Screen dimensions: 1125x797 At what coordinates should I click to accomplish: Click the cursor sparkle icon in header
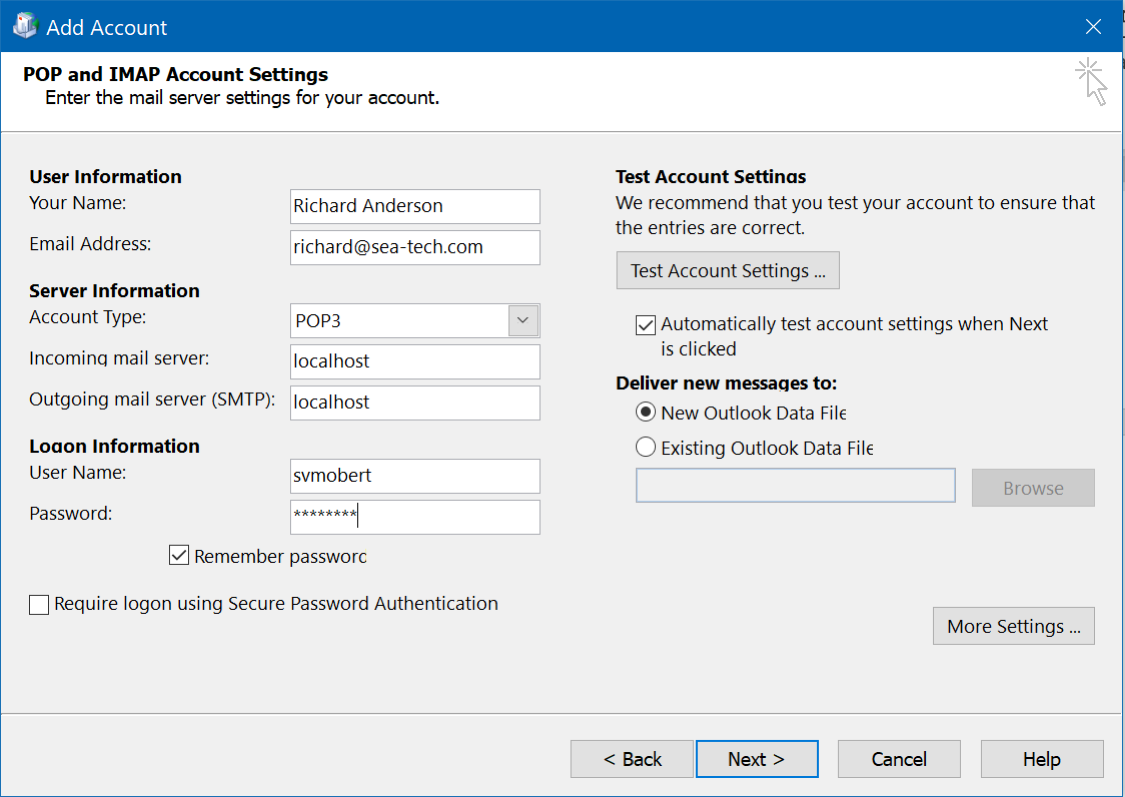[x=1091, y=81]
